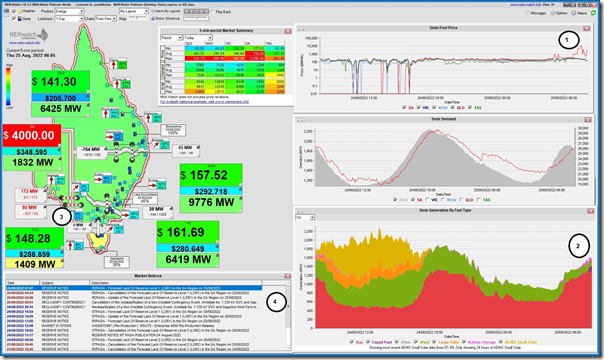Screen dimensions: 604x360
Task: Open the Lookback dropdown
Action: point(69,18)
